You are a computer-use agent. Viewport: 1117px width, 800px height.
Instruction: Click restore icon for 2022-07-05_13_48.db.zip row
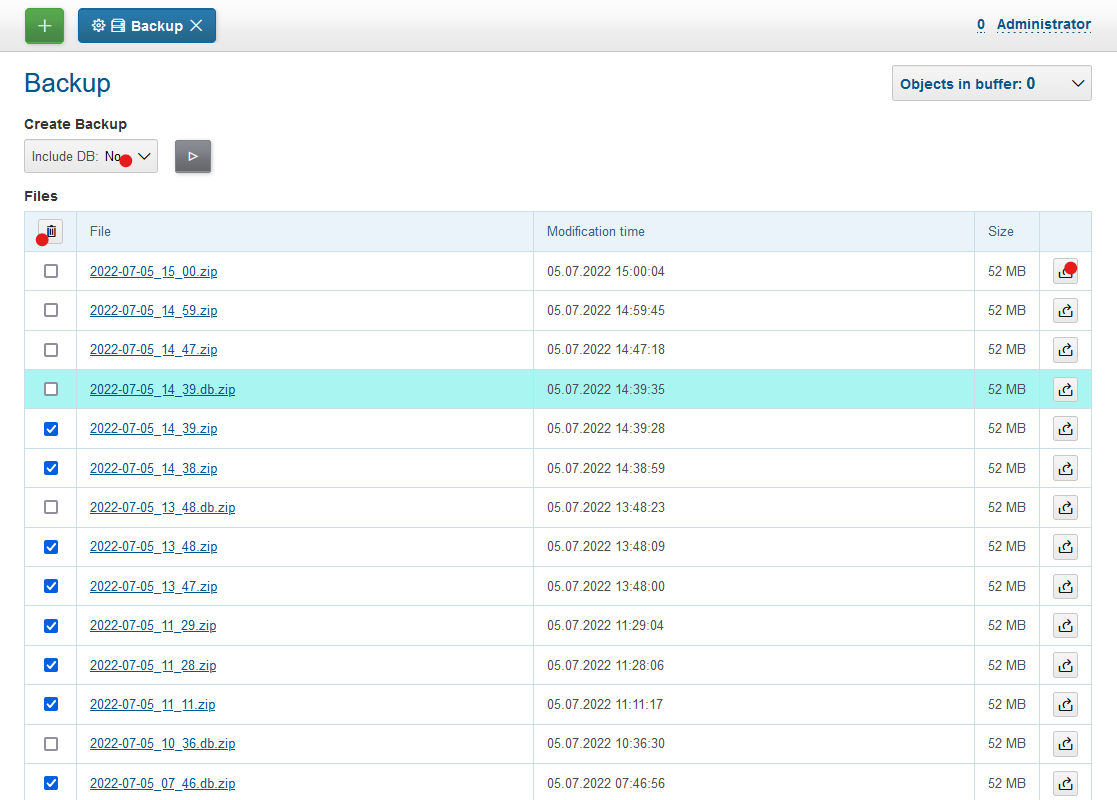[x=1065, y=507]
